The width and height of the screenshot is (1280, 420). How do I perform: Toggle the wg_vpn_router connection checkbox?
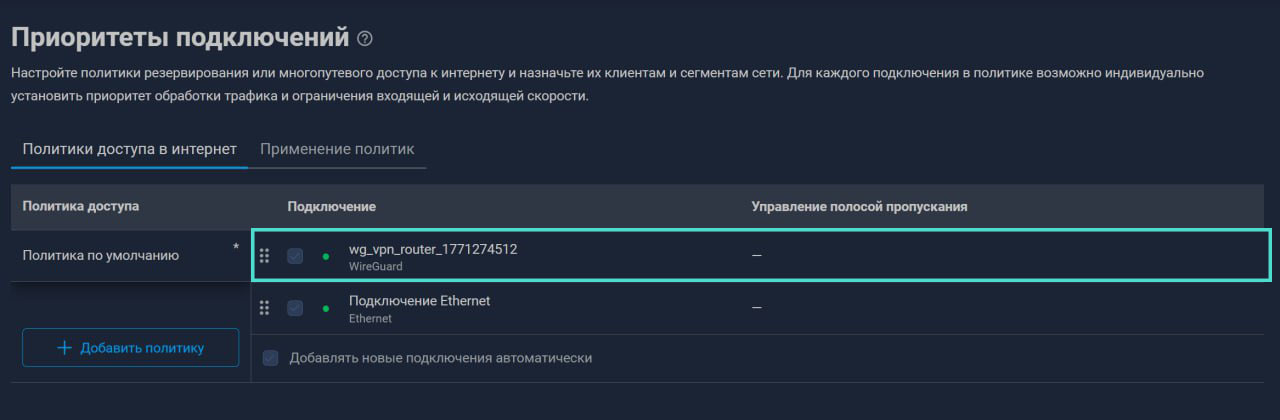(x=295, y=256)
